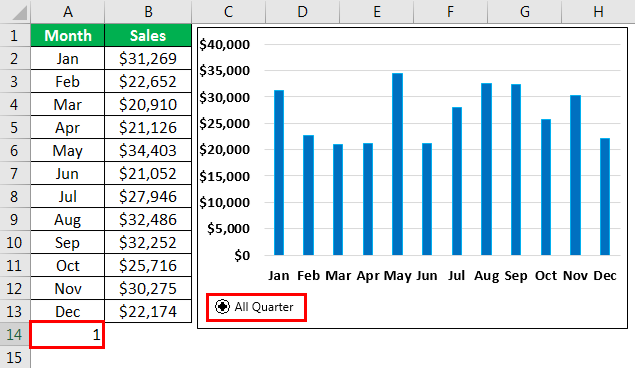This screenshot has width=635, height=368.
Task: Select row 7 header
Action: 15,173
